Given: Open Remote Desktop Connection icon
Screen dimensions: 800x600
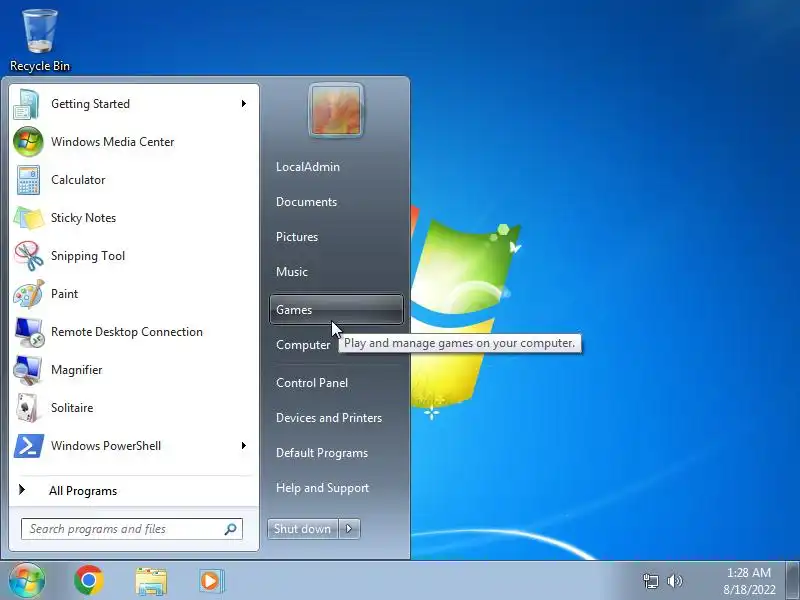Looking at the screenshot, I should [x=29, y=332].
